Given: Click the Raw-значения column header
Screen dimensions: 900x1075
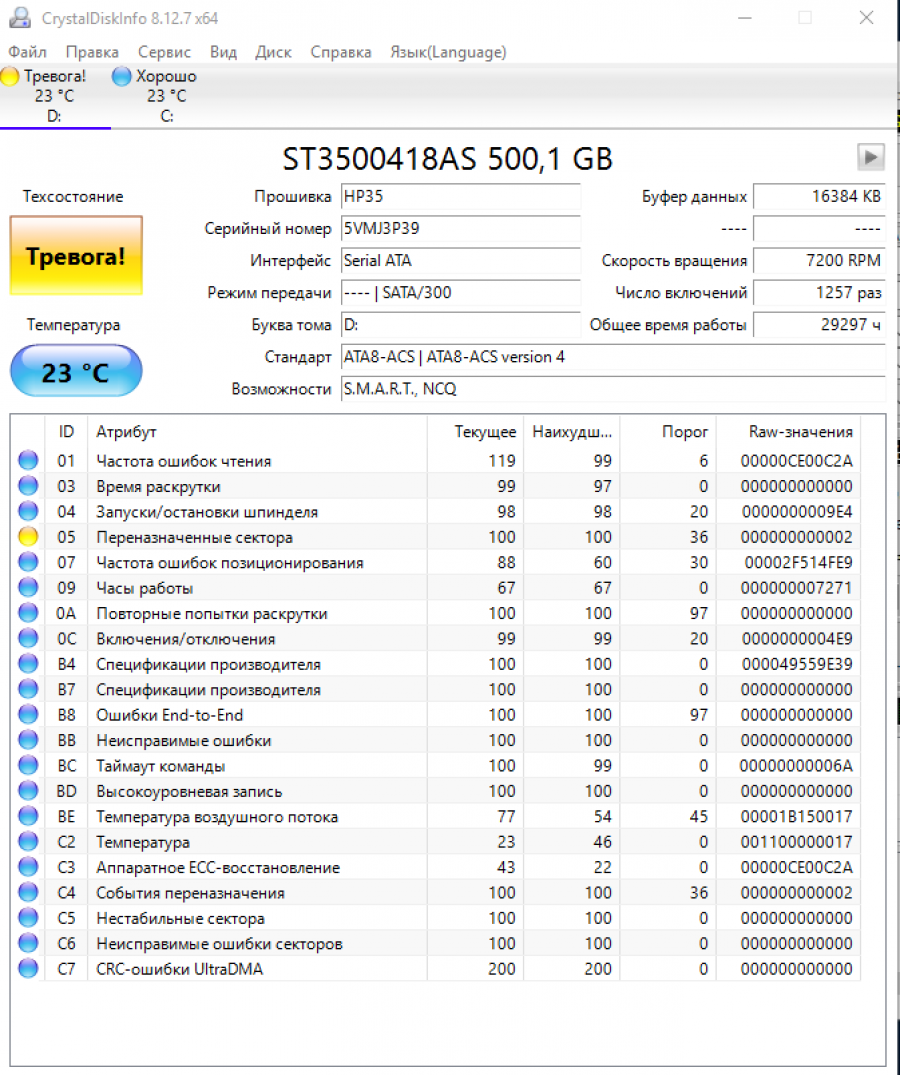Looking at the screenshot, I should (x=800, y=432).
